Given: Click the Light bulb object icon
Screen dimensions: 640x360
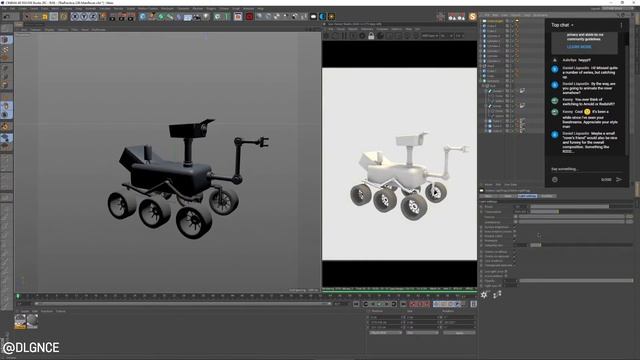Looking at the screenshot, I should tap(206, 17).
